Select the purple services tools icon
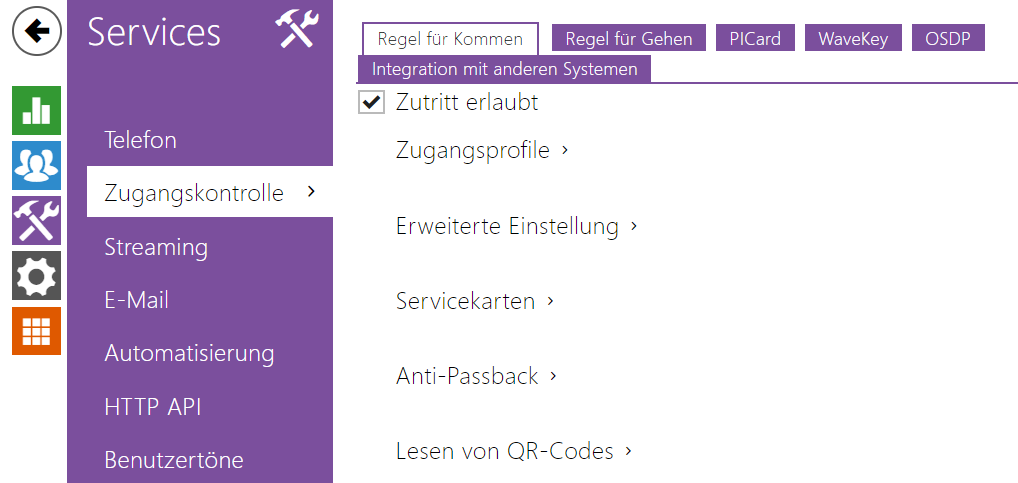 point(37,220)
